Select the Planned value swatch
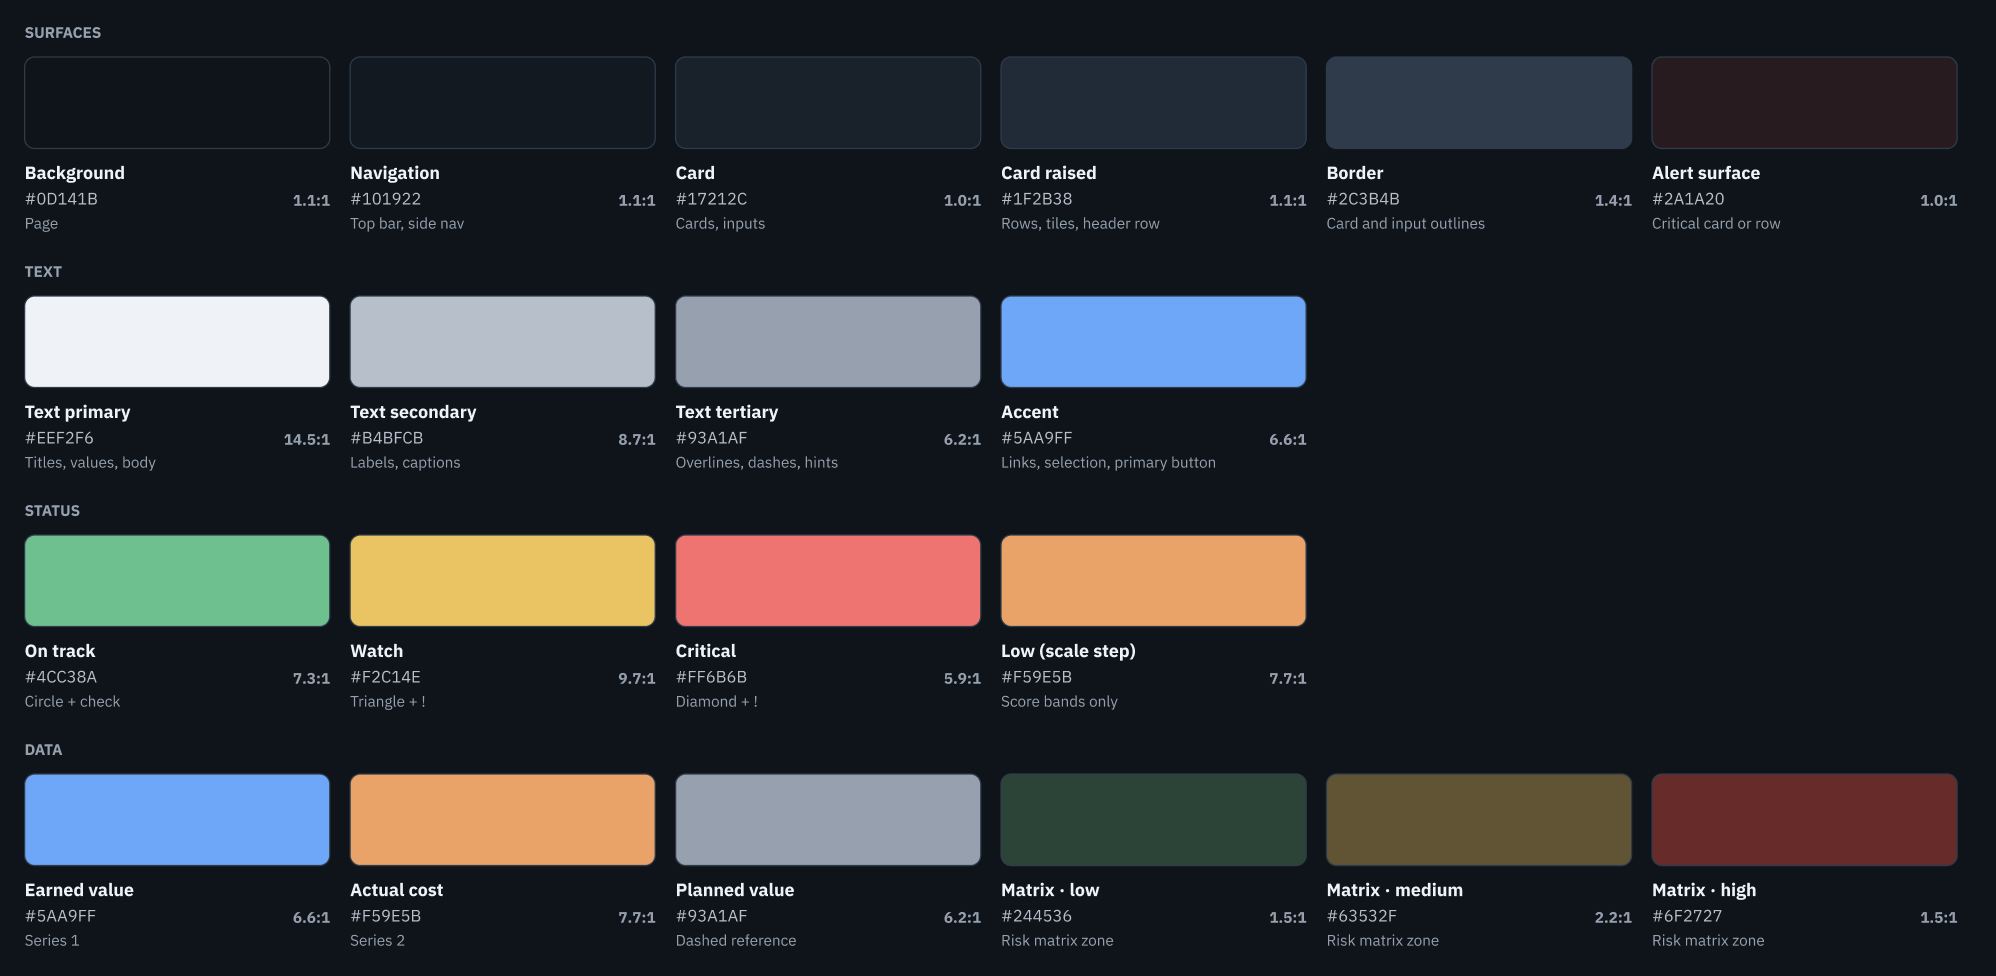 point(828,820)
